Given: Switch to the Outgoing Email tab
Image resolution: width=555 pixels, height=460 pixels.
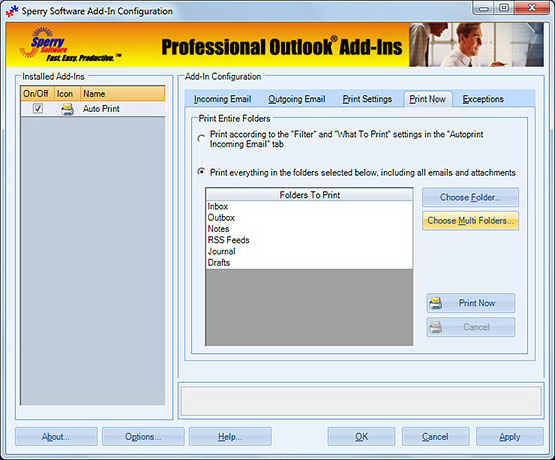Looking at the screenshot, I should coord(297,99).
